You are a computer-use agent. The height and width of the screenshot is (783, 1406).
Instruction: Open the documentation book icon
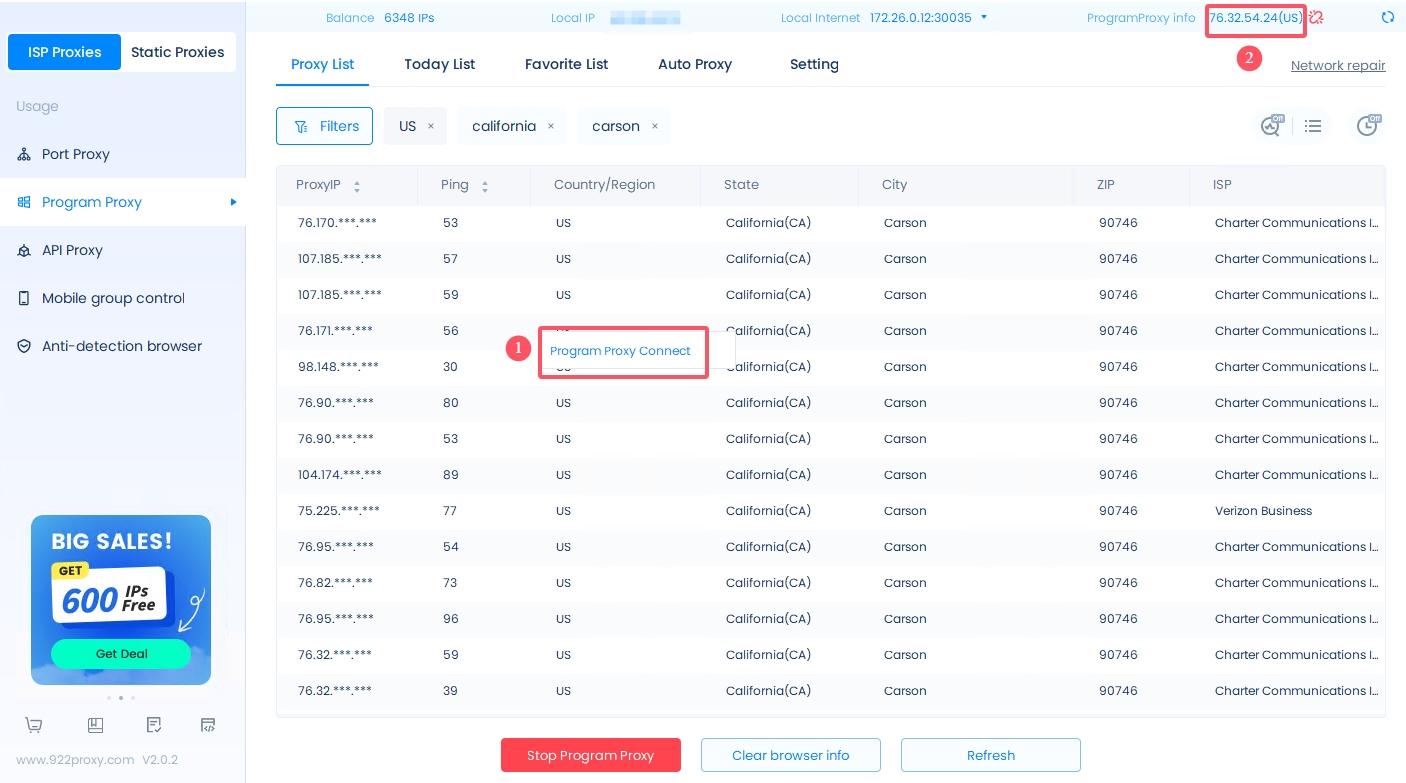95,725
